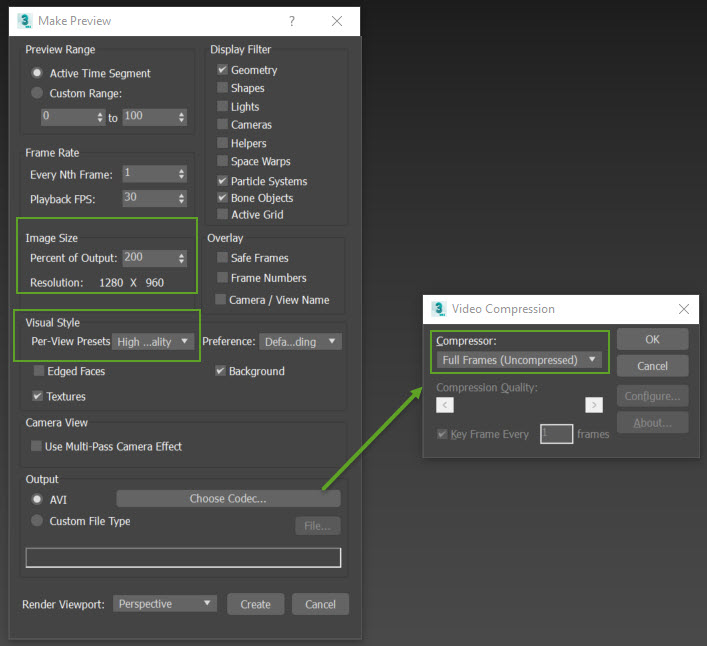707x646 pixels.
Task: Adjust the range end spinner arrows
Action: [x=182, y=117]
